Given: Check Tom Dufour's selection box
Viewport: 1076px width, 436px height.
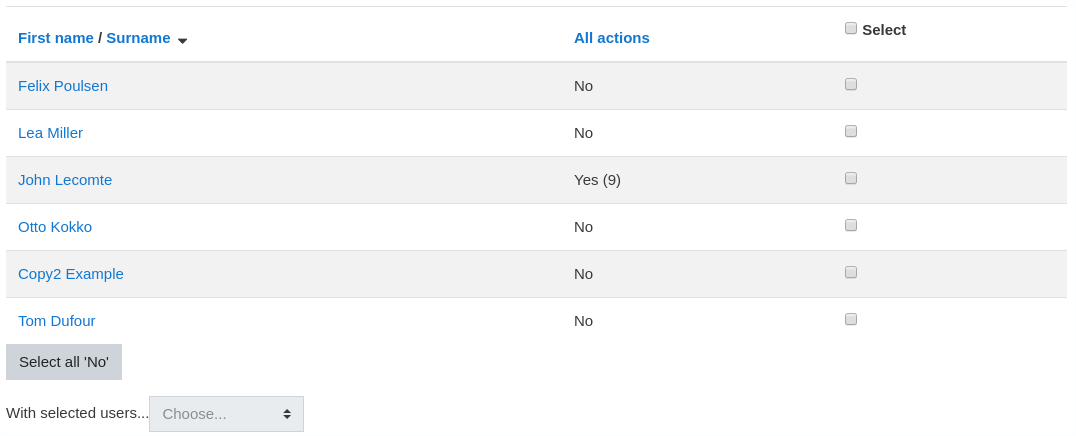Looking at the screenshot, I should tap(851, 319).
